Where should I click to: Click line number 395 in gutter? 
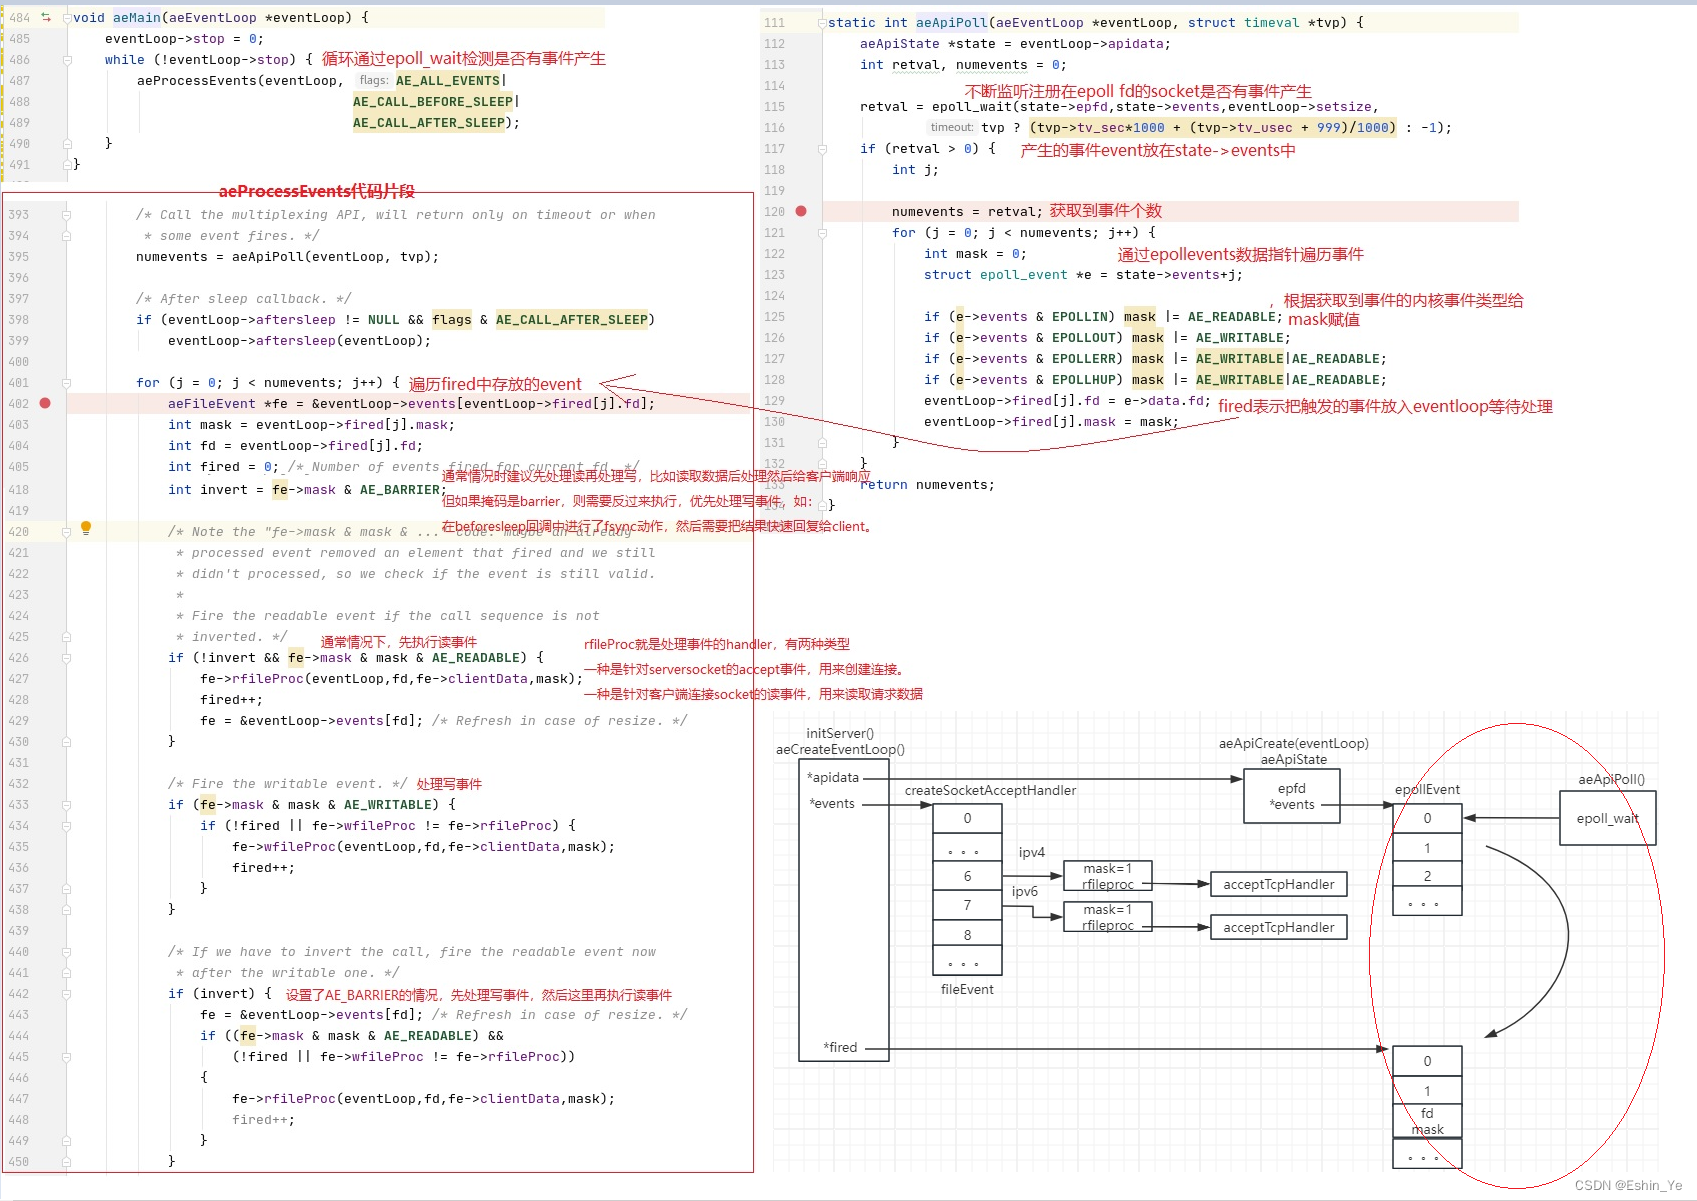(x=19, y=257)
